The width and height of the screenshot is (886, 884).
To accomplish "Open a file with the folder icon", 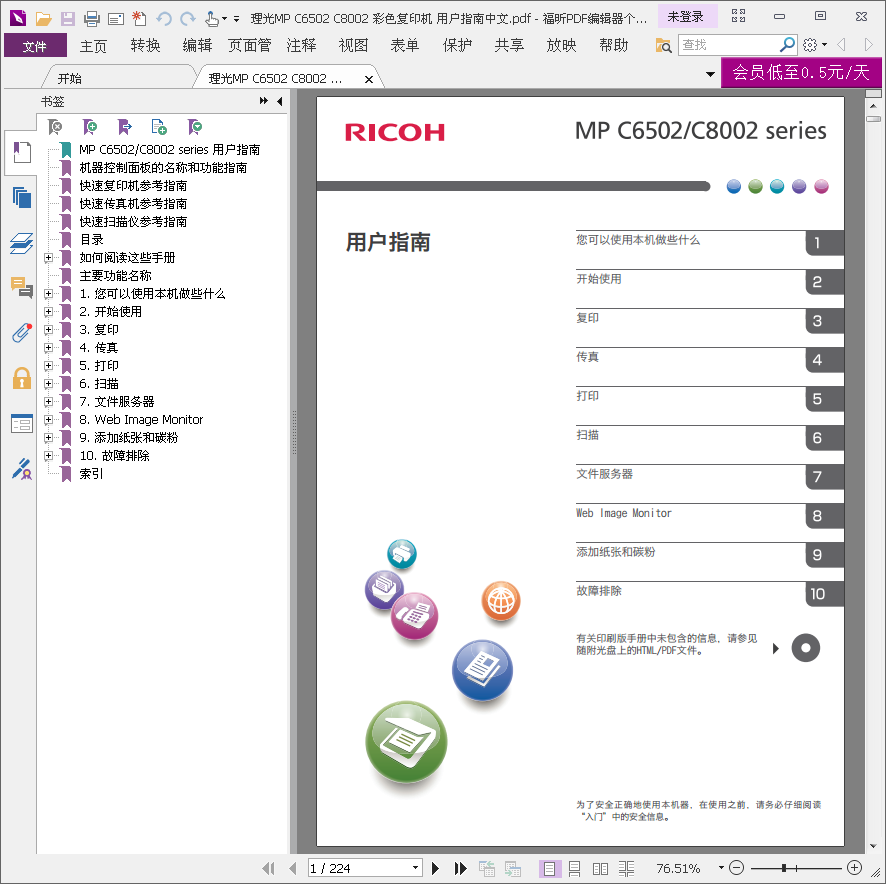I will [x=44, y=19].
